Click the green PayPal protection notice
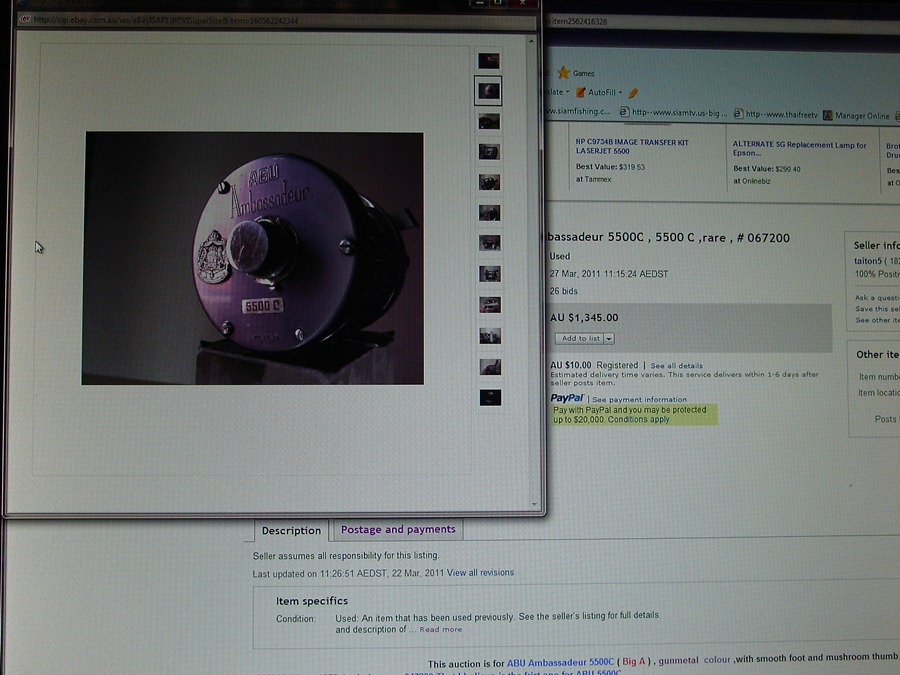 tap(634, 414)
